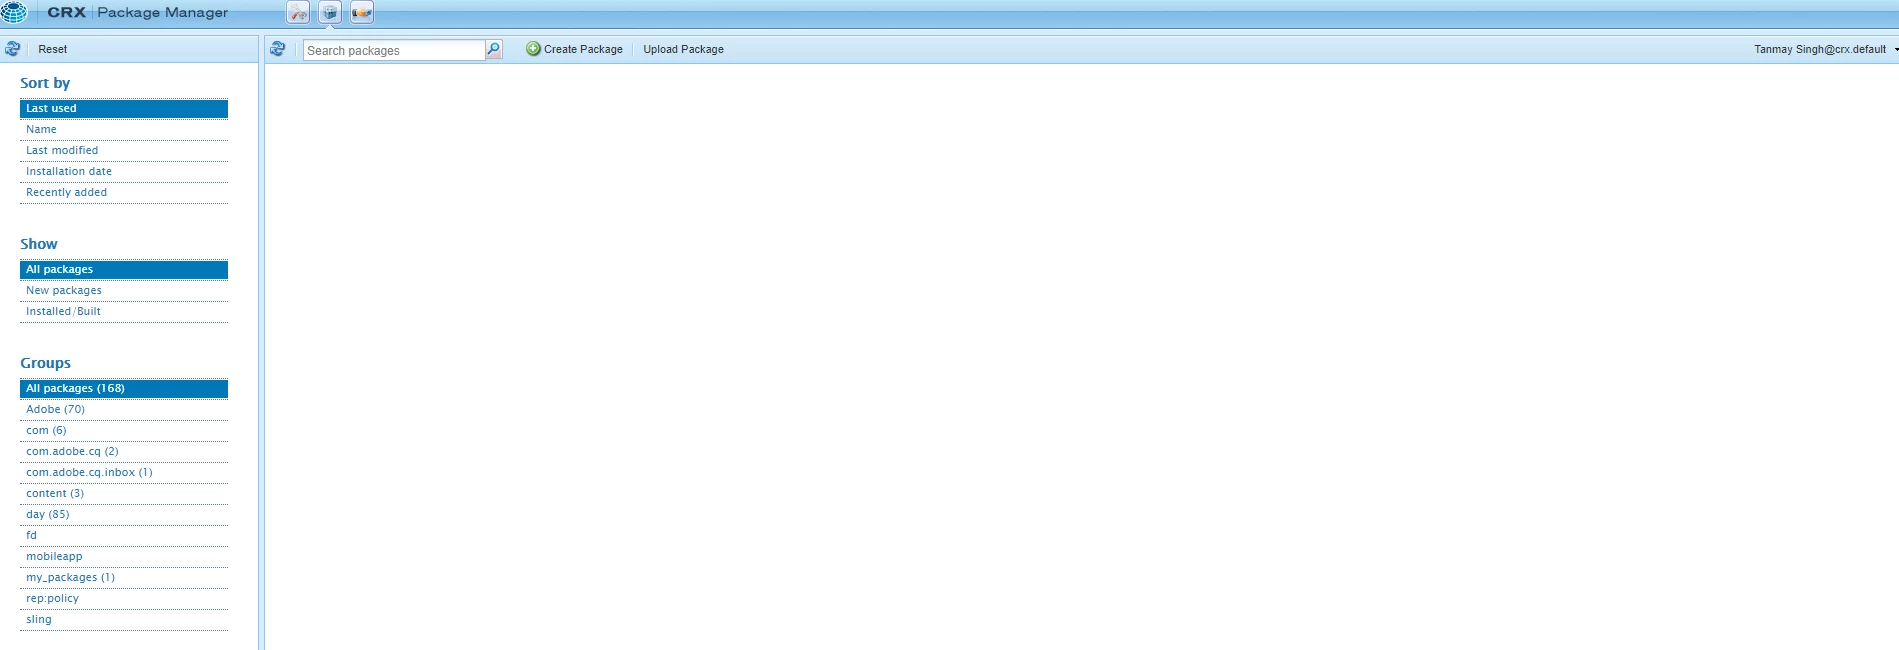Select the All packages (168) group
1899x650 pixels.
point(124,388)
